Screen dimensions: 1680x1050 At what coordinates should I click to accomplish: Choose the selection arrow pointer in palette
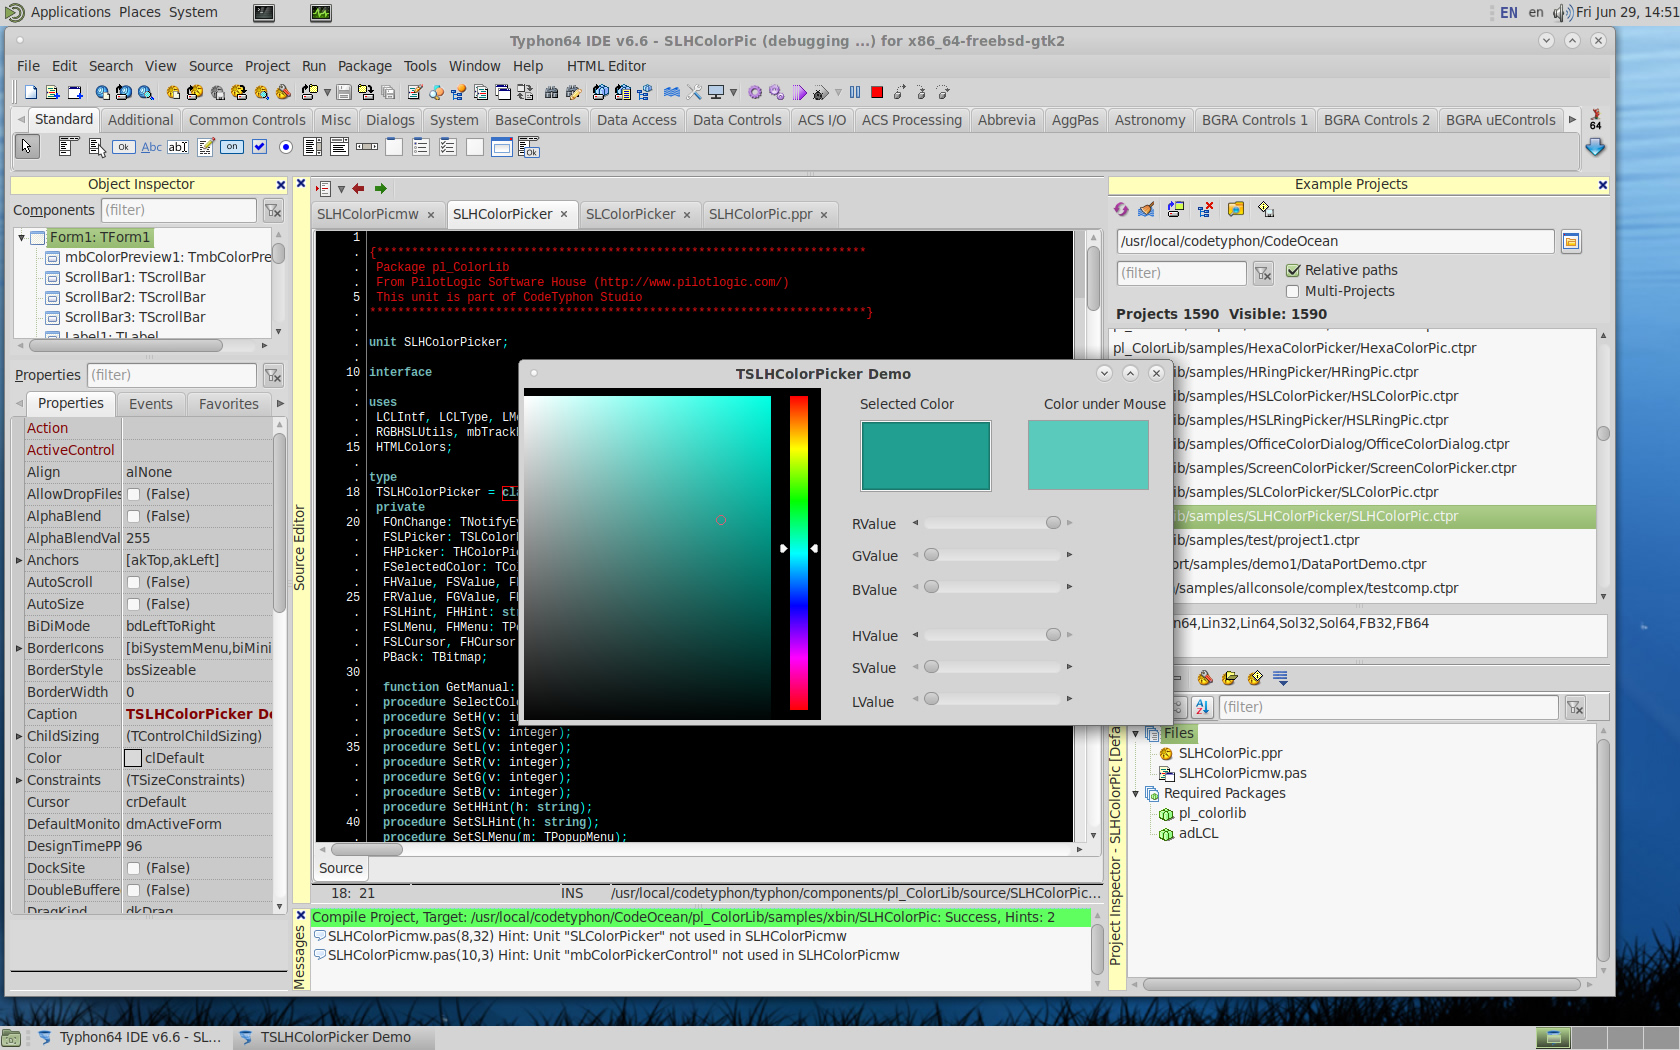[26, 147]
